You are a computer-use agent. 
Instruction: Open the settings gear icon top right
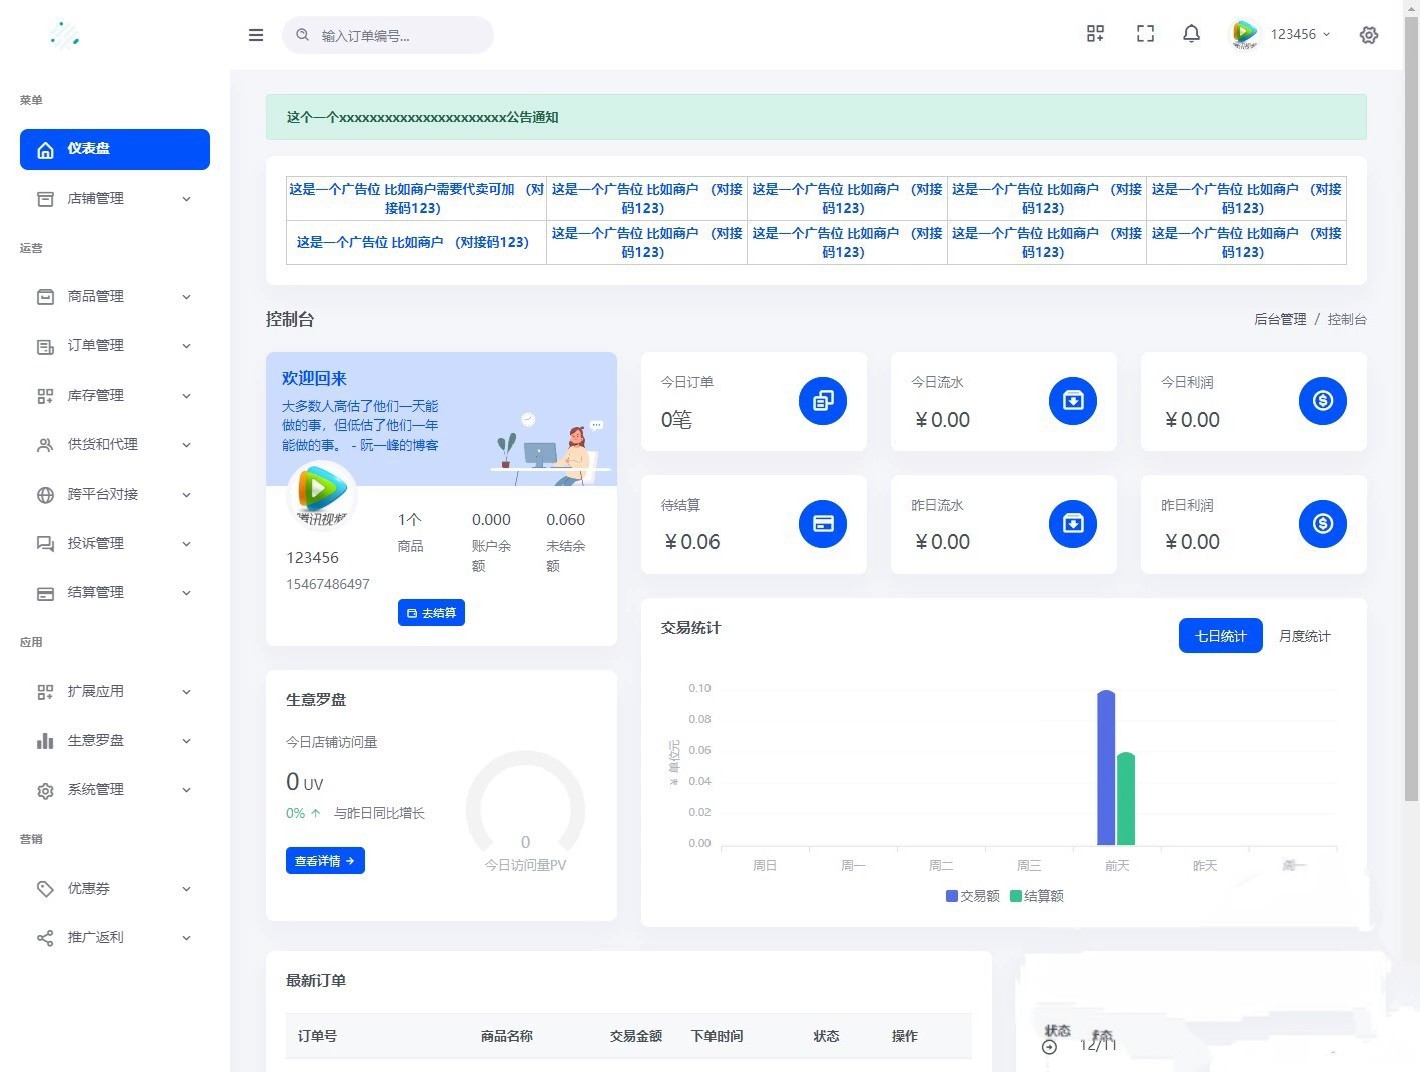(1369, 35)
